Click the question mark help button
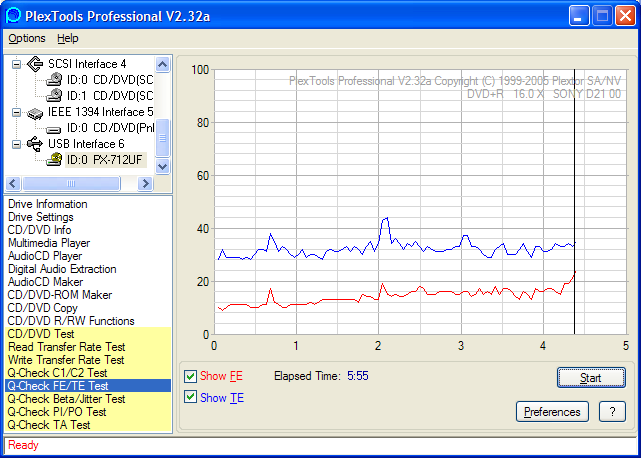This screenshot has width=641, height=458. pos(612,412)
